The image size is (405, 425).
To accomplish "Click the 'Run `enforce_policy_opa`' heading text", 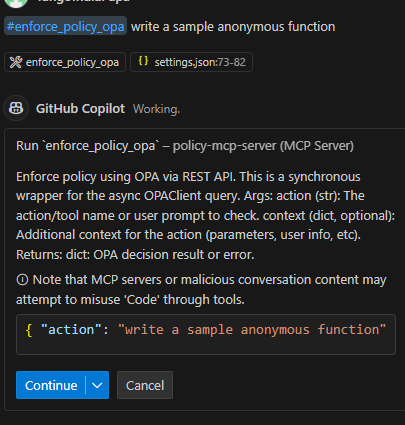I will click(88, 146).
